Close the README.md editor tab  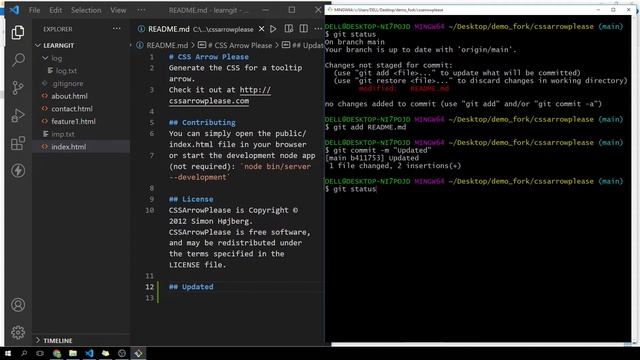[261, 29]
